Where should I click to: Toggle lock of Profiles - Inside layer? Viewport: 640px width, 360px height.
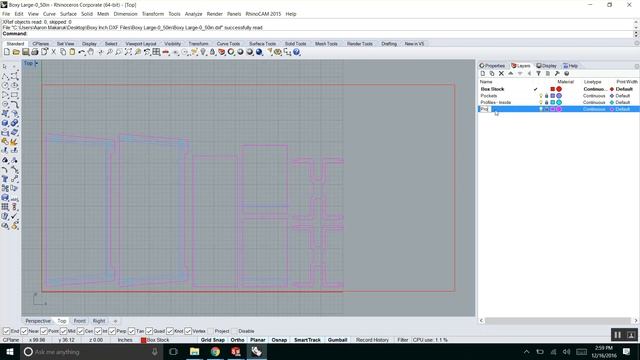(x=547, y=102)
